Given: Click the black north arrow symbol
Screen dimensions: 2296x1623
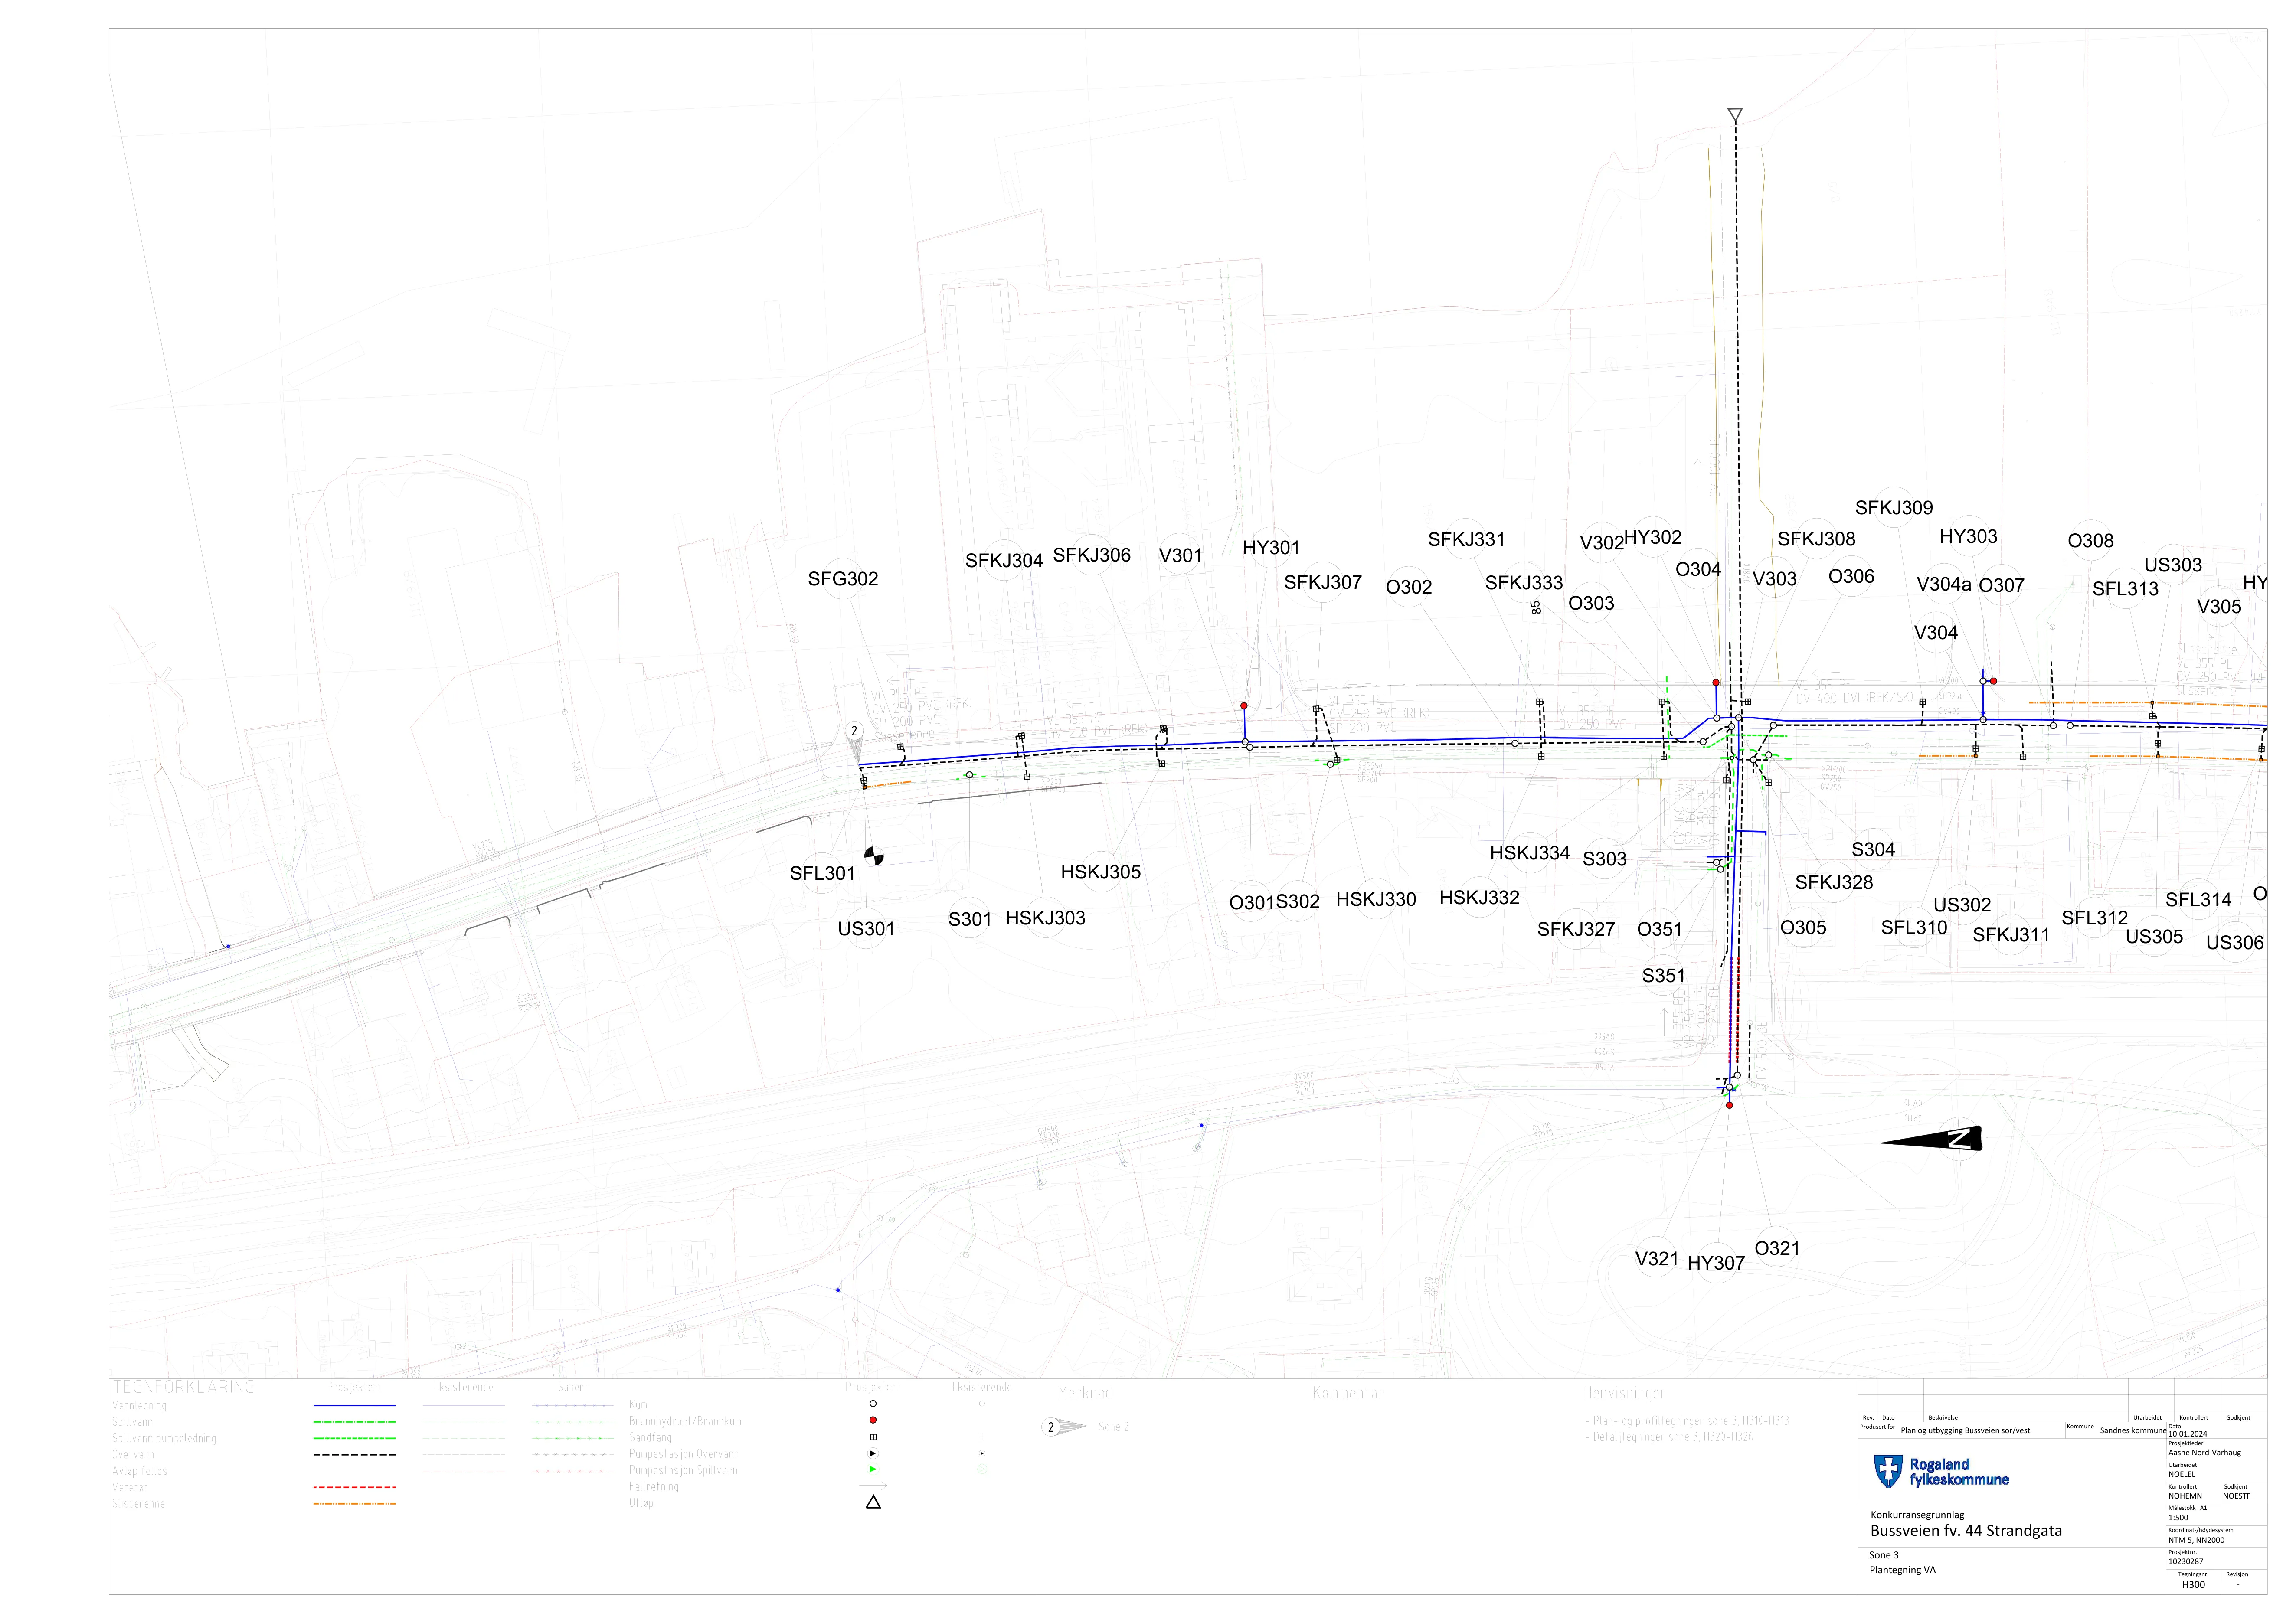Looking at the screenshot, I should click(x=1931, y=1139).
